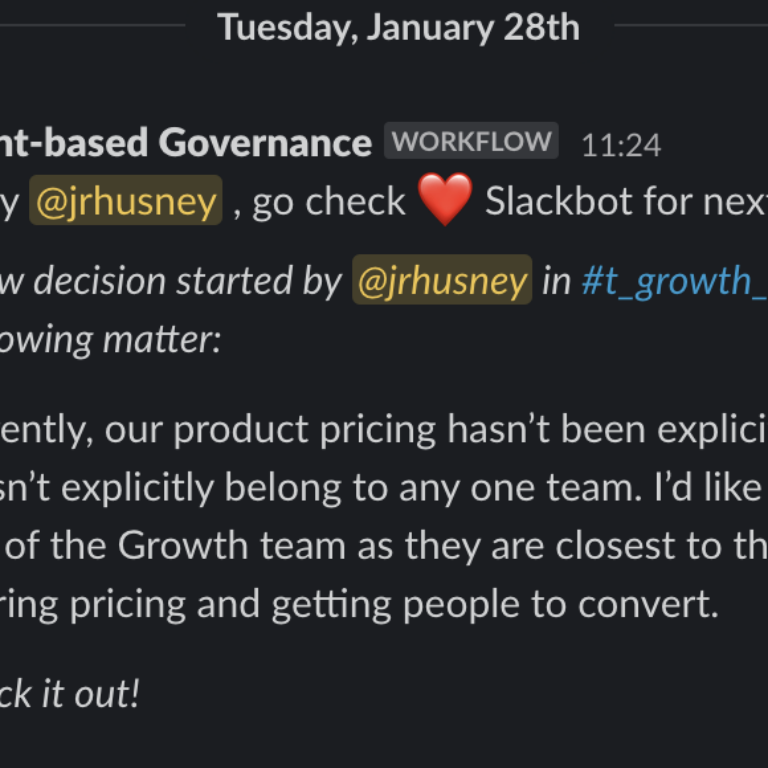Screen dimensions: 768x768
Task: Select the 'decision started by' italic text
Action: click(x=186, y=283)
